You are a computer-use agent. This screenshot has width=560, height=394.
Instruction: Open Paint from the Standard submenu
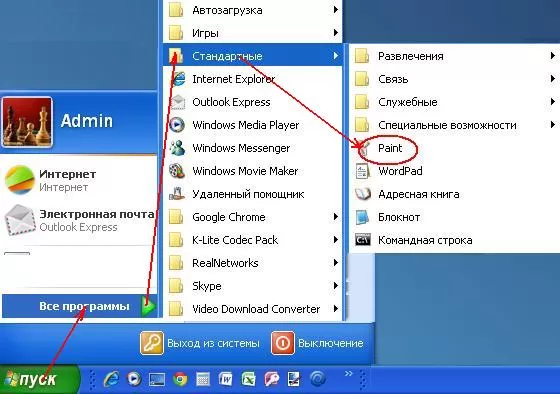coord(454,148)
